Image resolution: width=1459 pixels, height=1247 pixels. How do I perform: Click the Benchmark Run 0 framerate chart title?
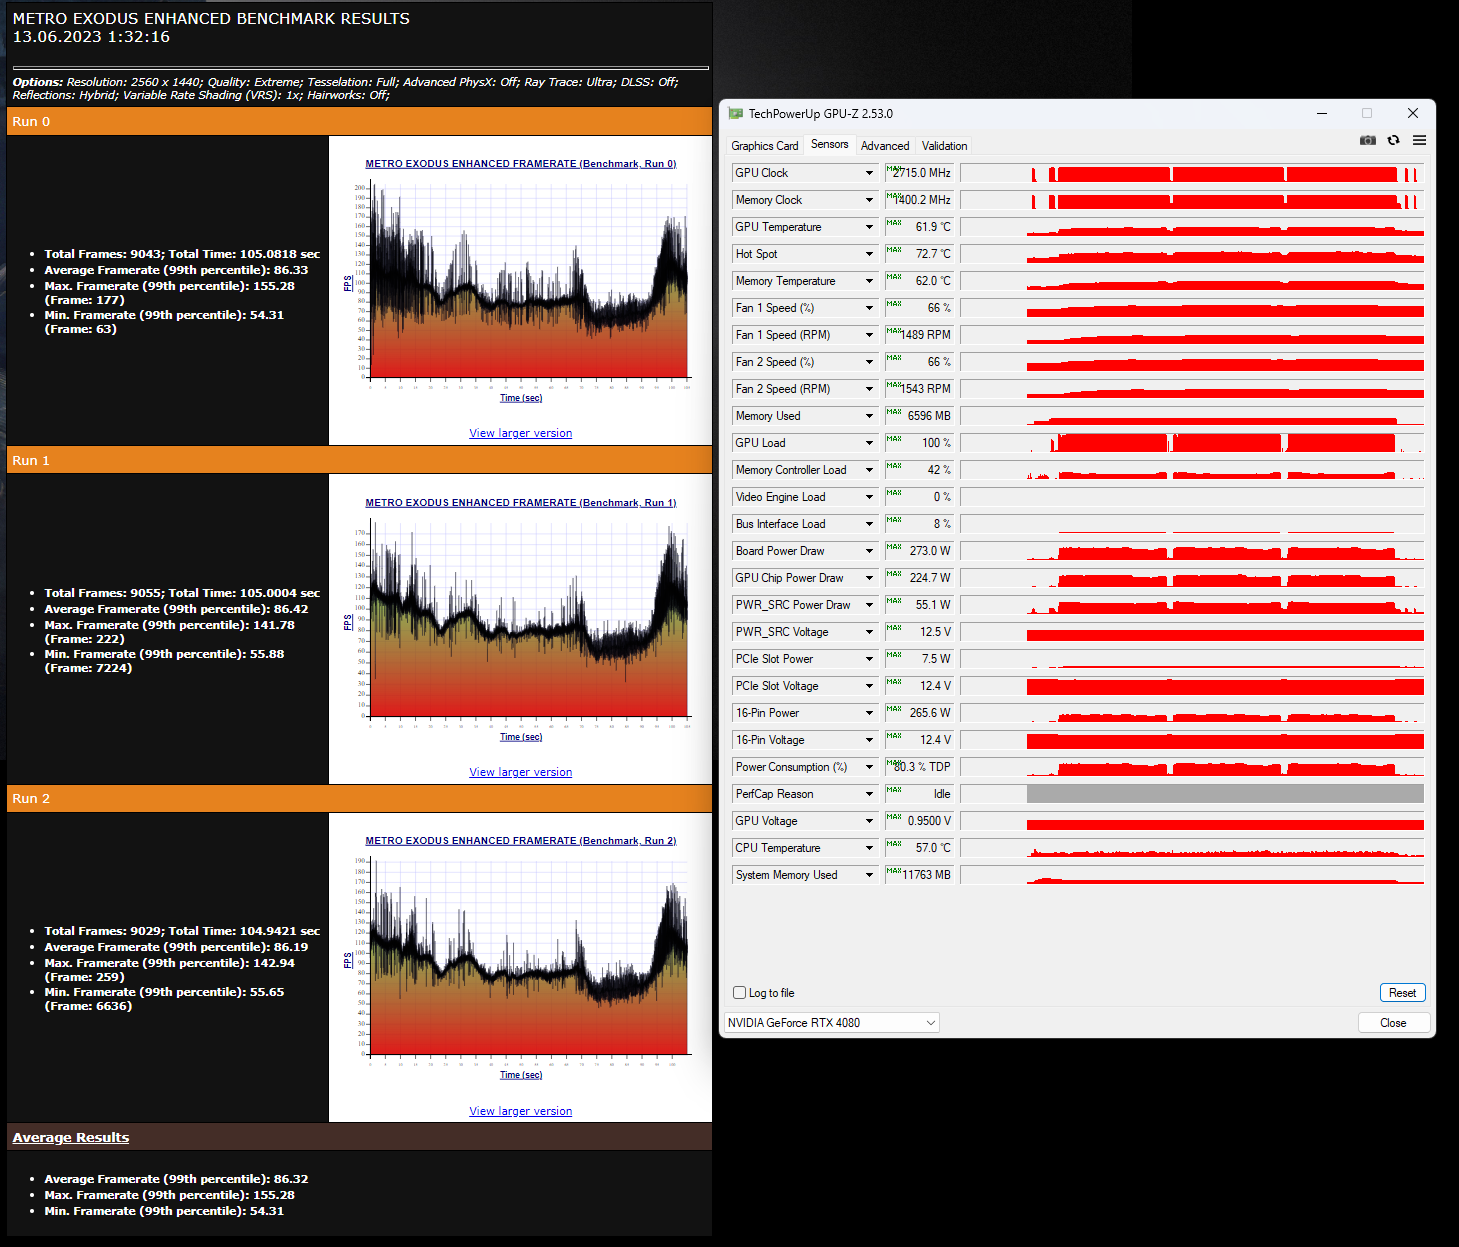521,164
